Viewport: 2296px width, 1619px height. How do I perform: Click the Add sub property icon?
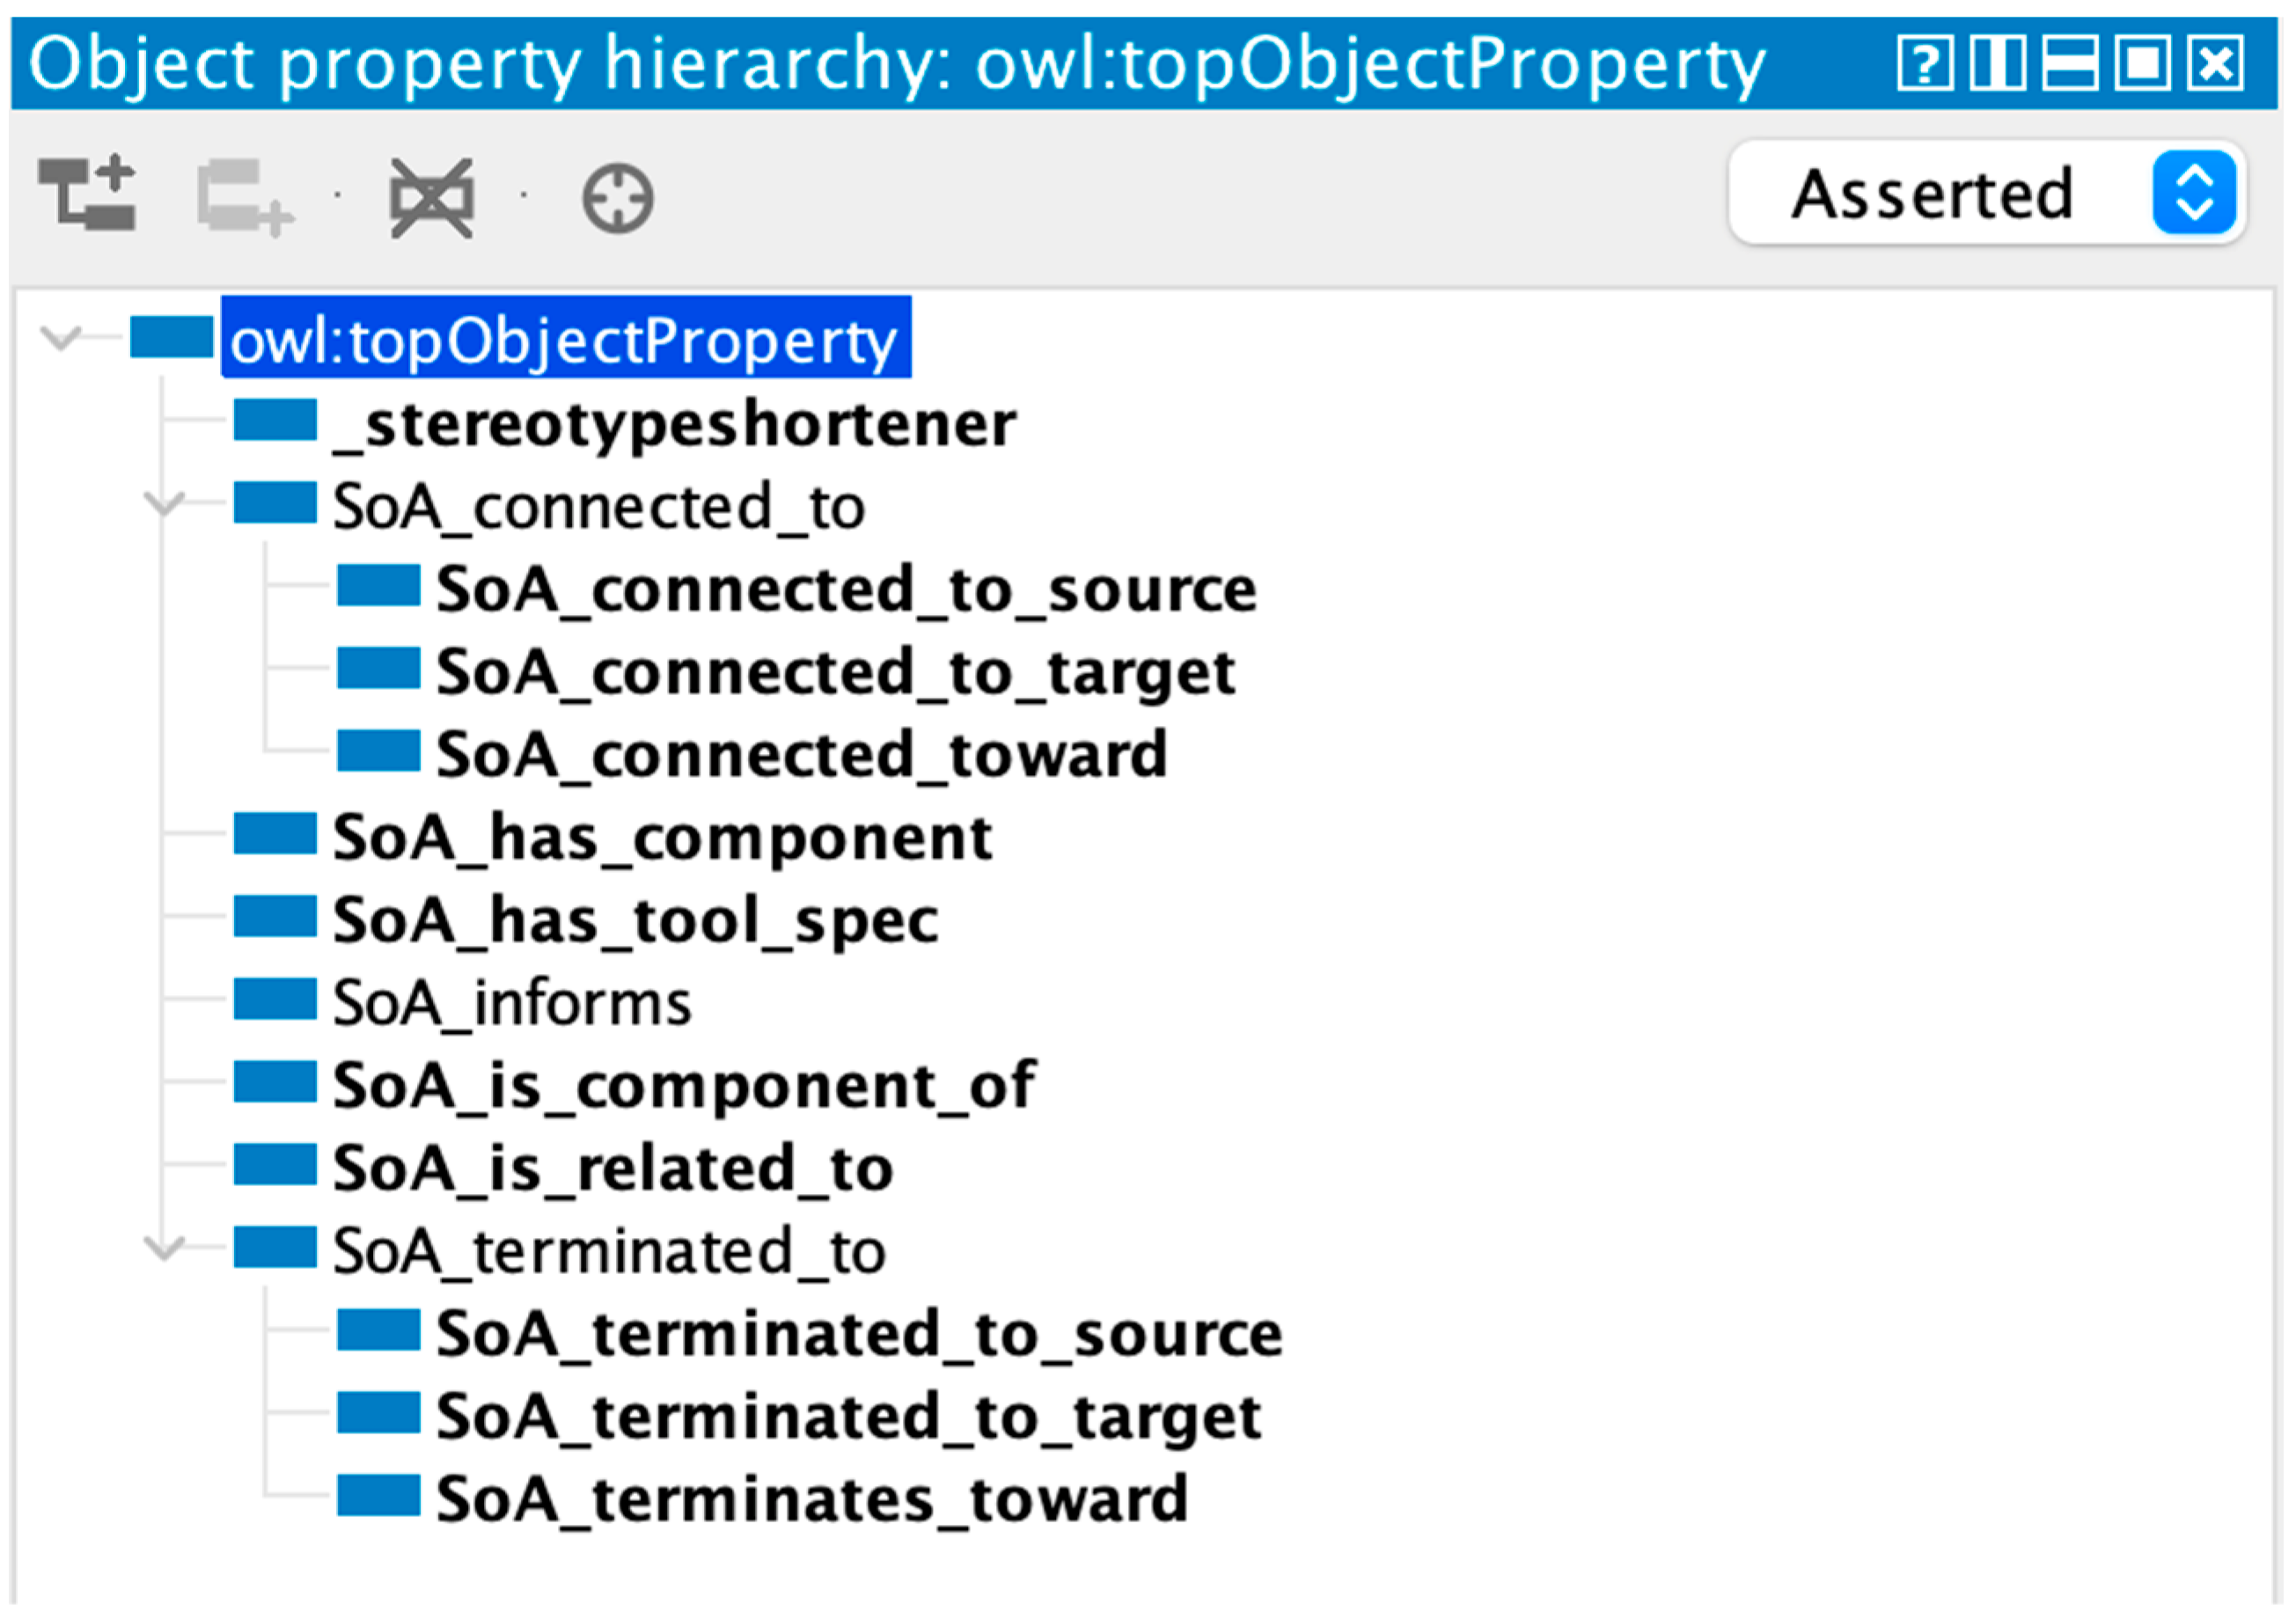point(87,194)
